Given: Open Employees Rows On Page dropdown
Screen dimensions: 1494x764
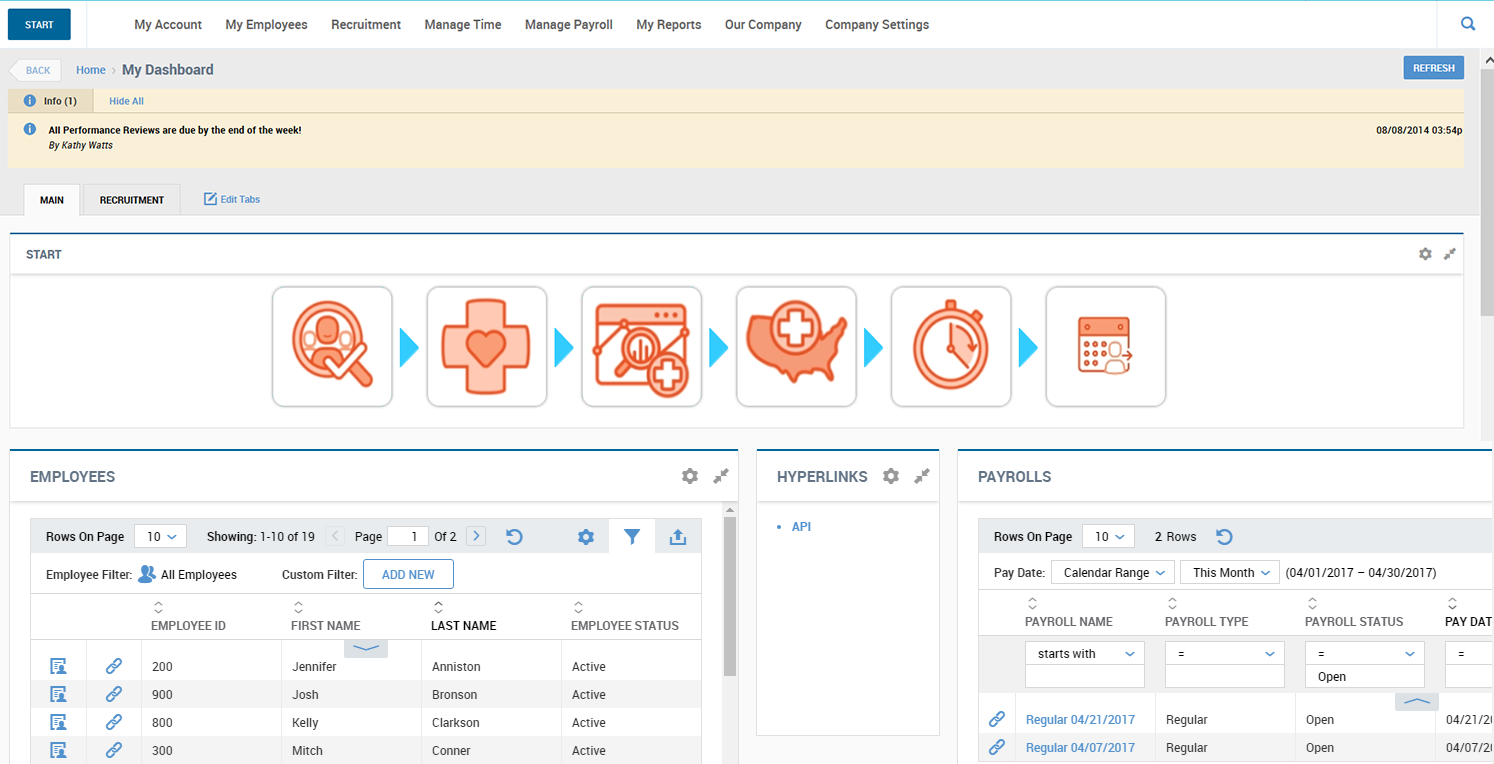Looking at the screenshot, I should click(161, 536).
